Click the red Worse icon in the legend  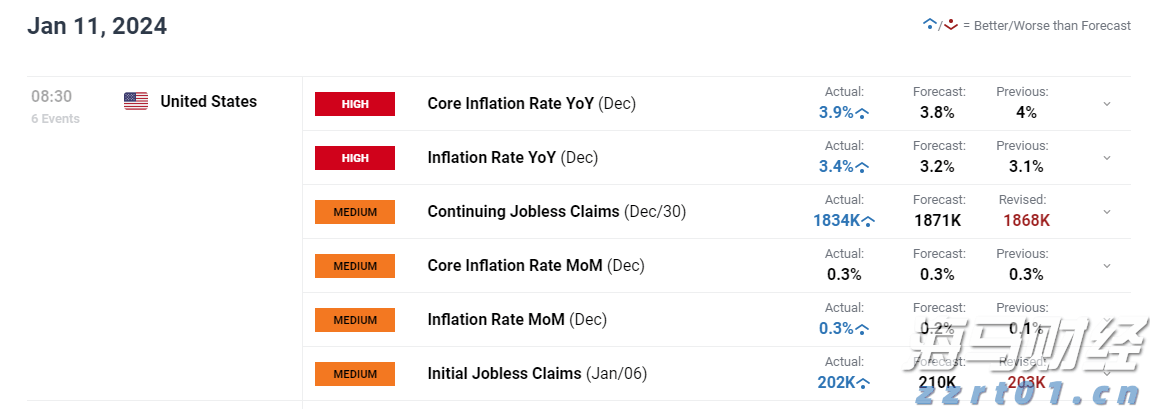point(951,24)
